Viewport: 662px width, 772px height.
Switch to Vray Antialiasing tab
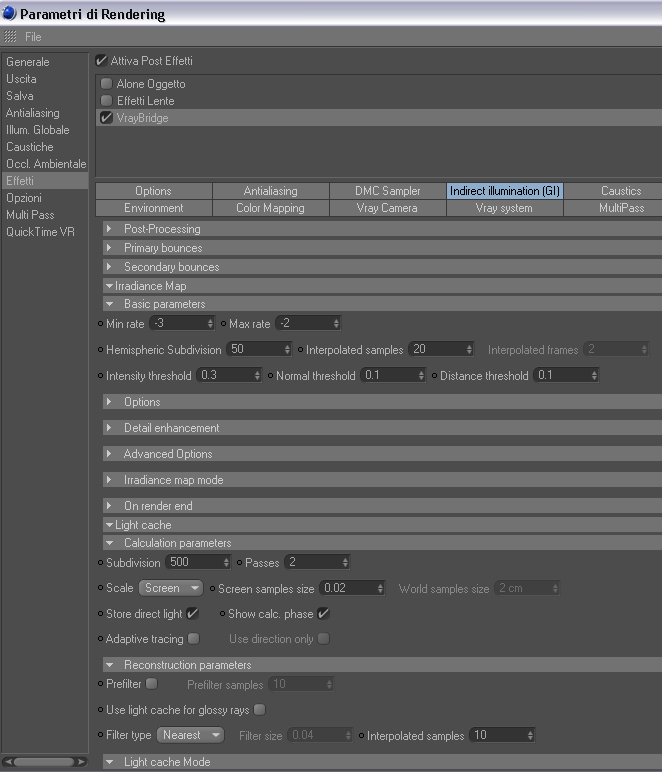tap(270, 191)
